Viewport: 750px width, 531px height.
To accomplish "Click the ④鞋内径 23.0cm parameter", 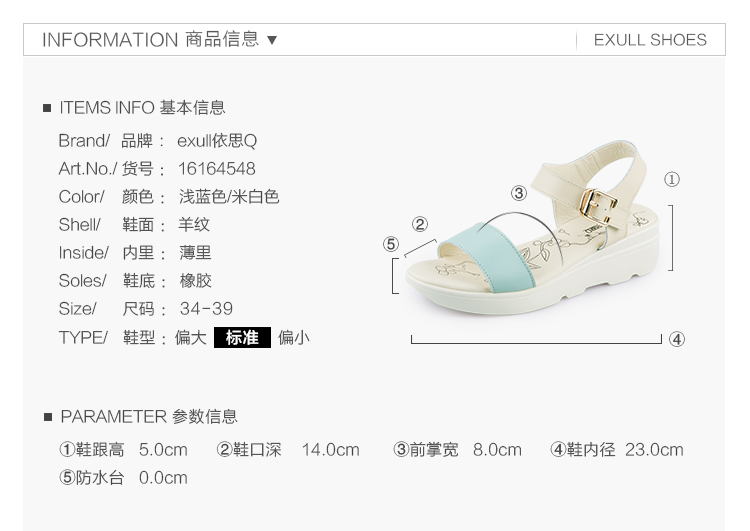I will point(617,450).
